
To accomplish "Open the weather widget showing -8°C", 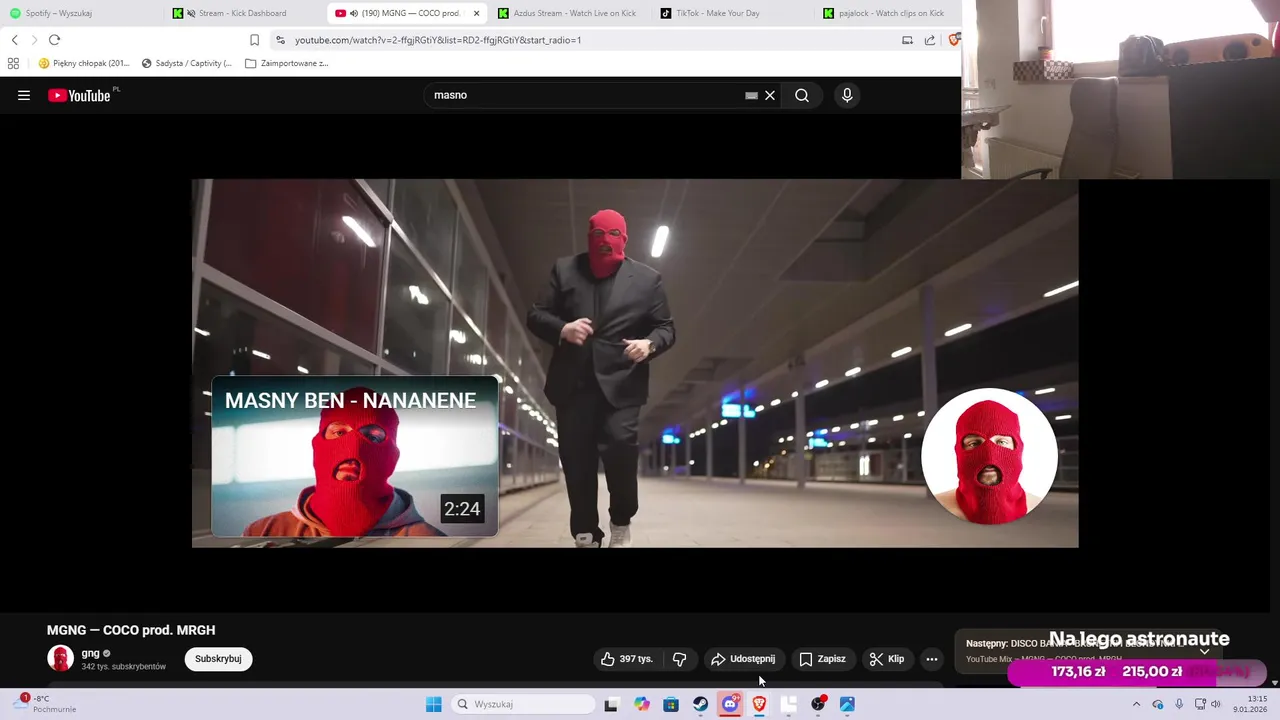I will [45, 704].
